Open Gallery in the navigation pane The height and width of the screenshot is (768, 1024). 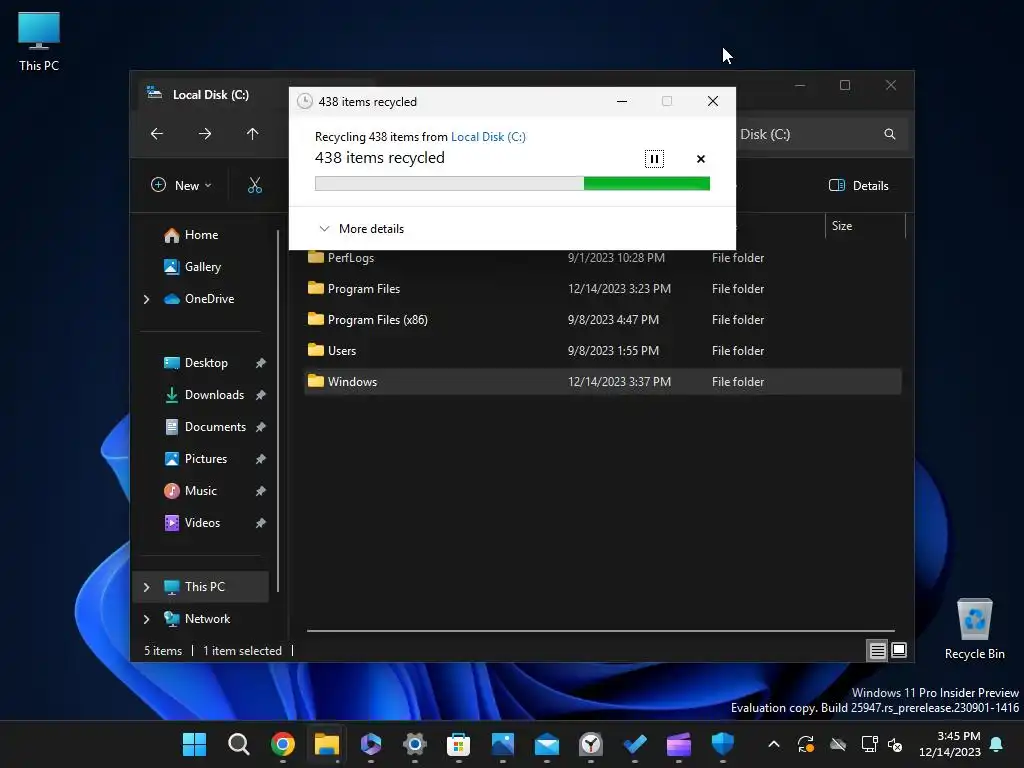(192, 266)
